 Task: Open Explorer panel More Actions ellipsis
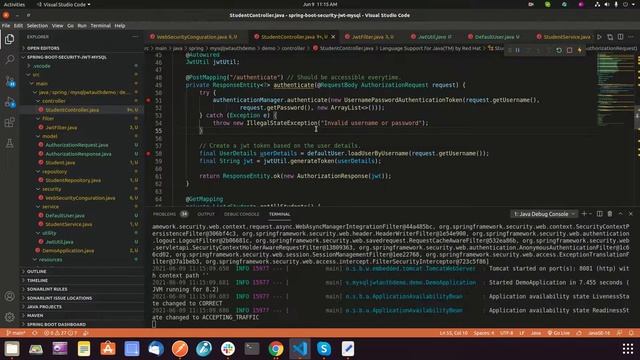coord(135,37)
